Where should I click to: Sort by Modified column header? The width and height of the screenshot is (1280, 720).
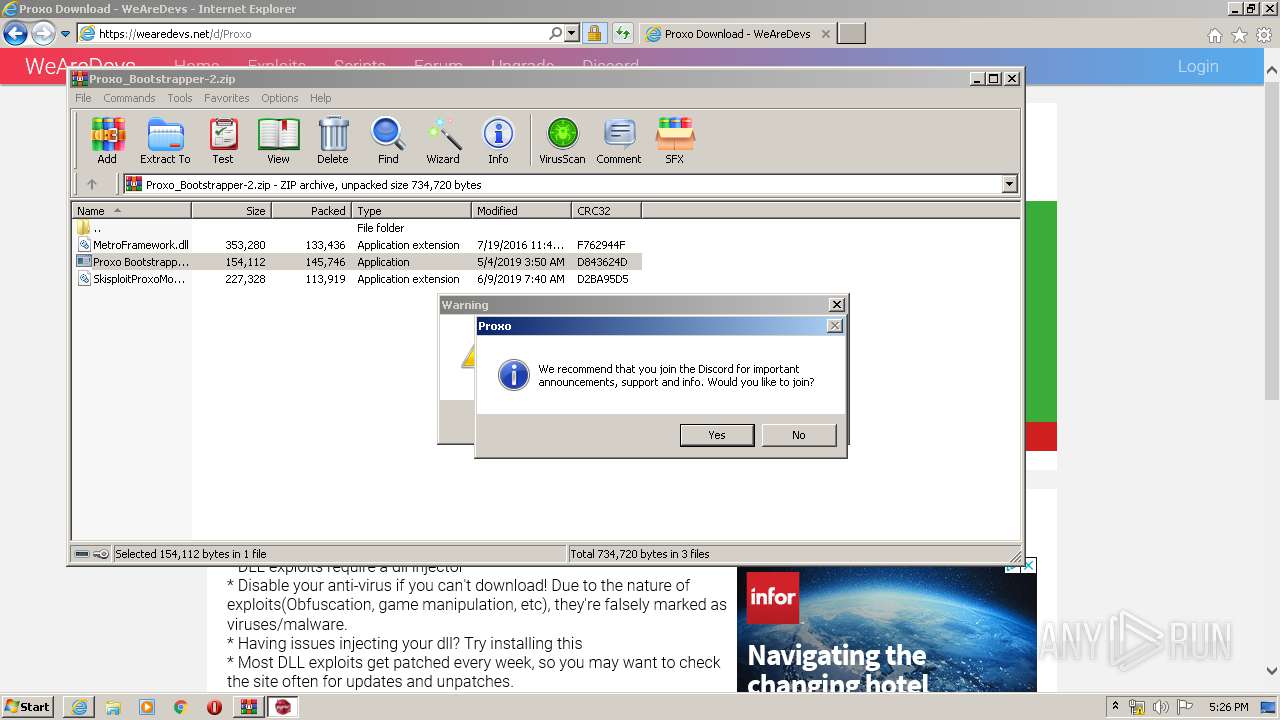tap(521, 210)
